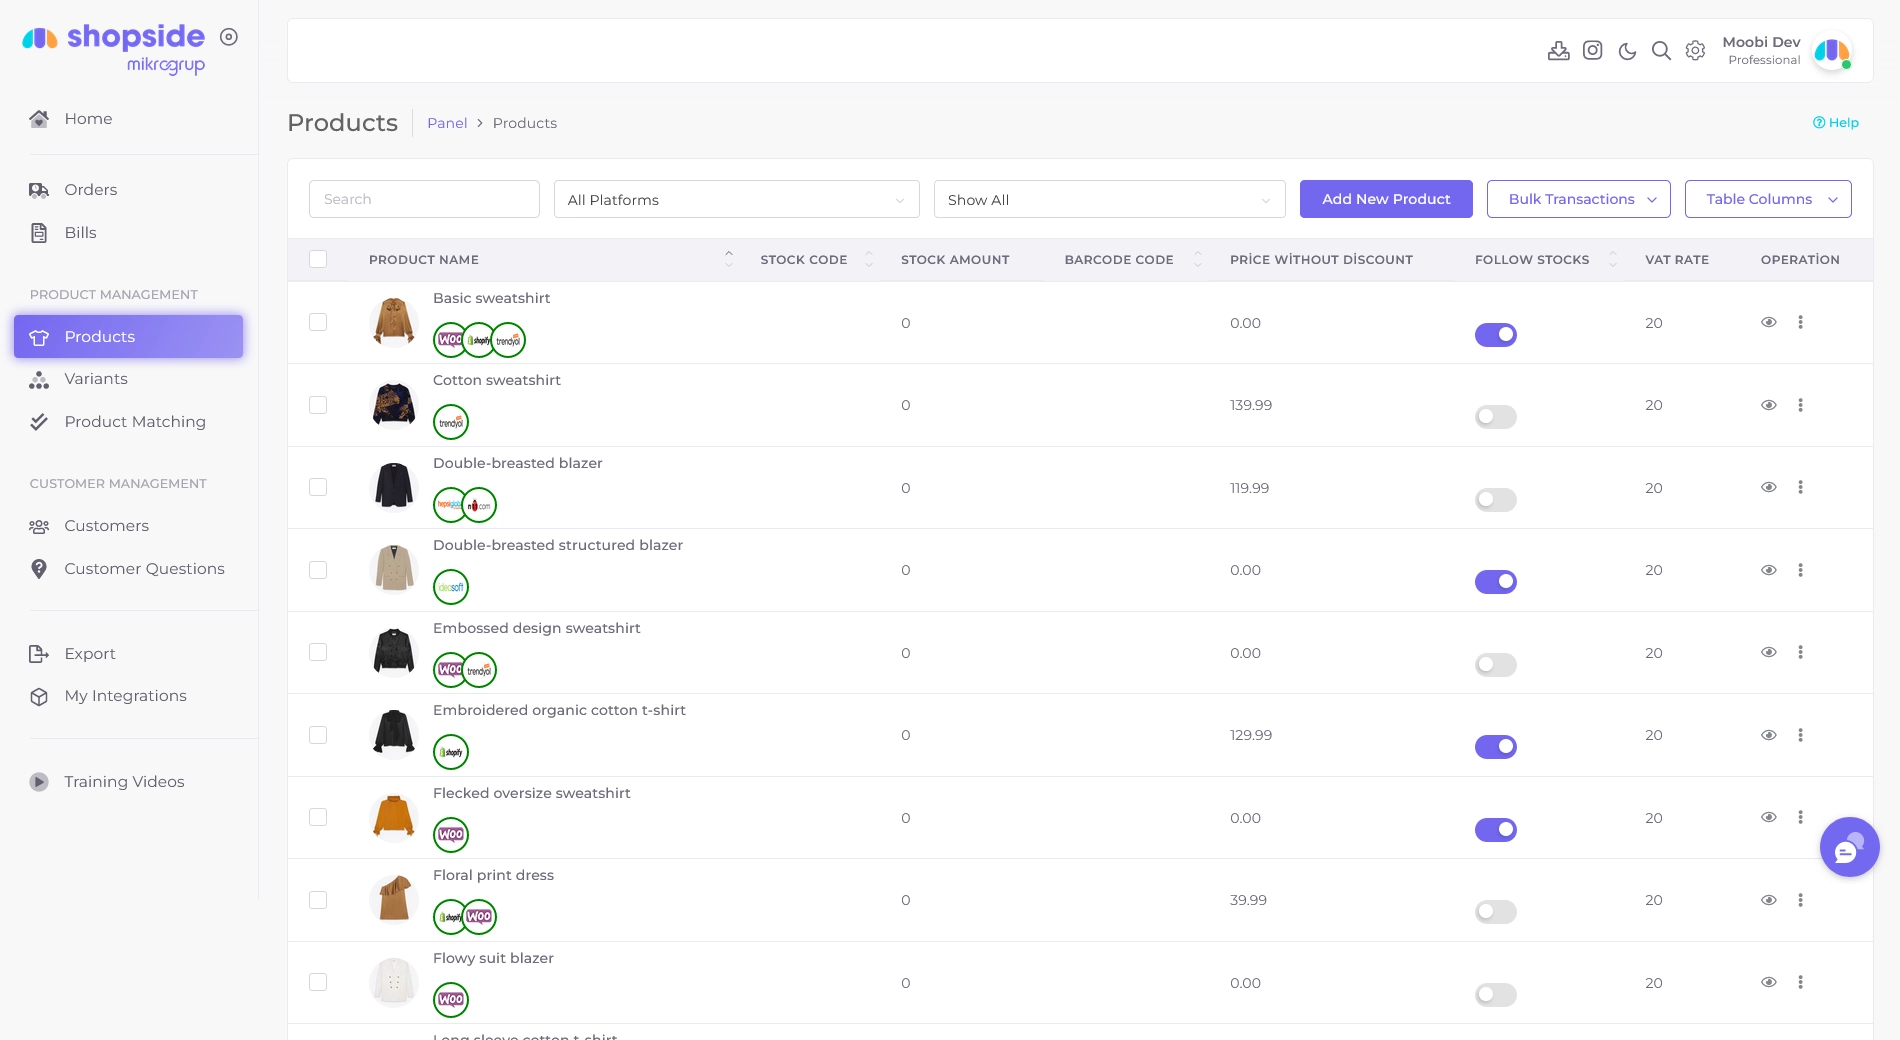The image size is (1900, 1040).
Task: View Flowy suit blazer eye icon
Action: click(x=1768, y=982)
